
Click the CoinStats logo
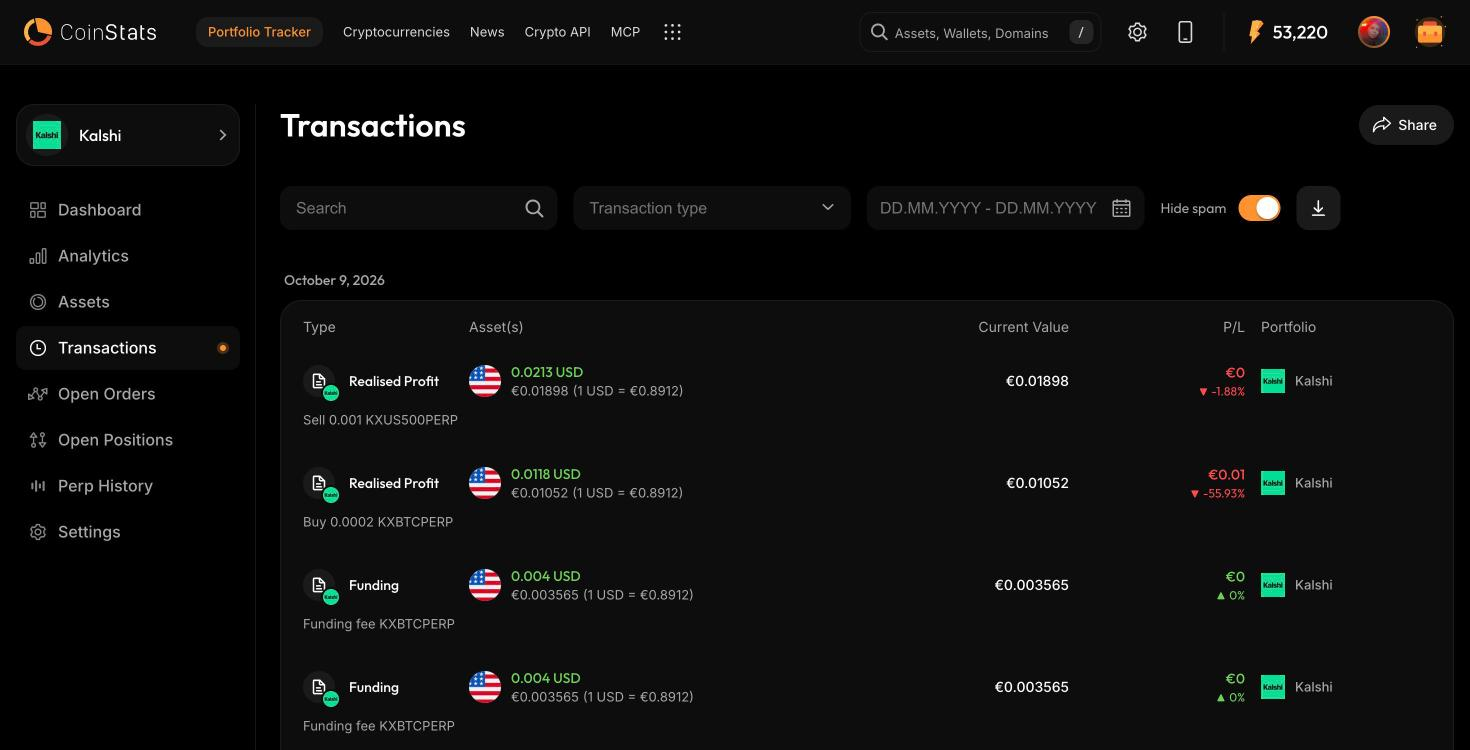coord(90,32)
